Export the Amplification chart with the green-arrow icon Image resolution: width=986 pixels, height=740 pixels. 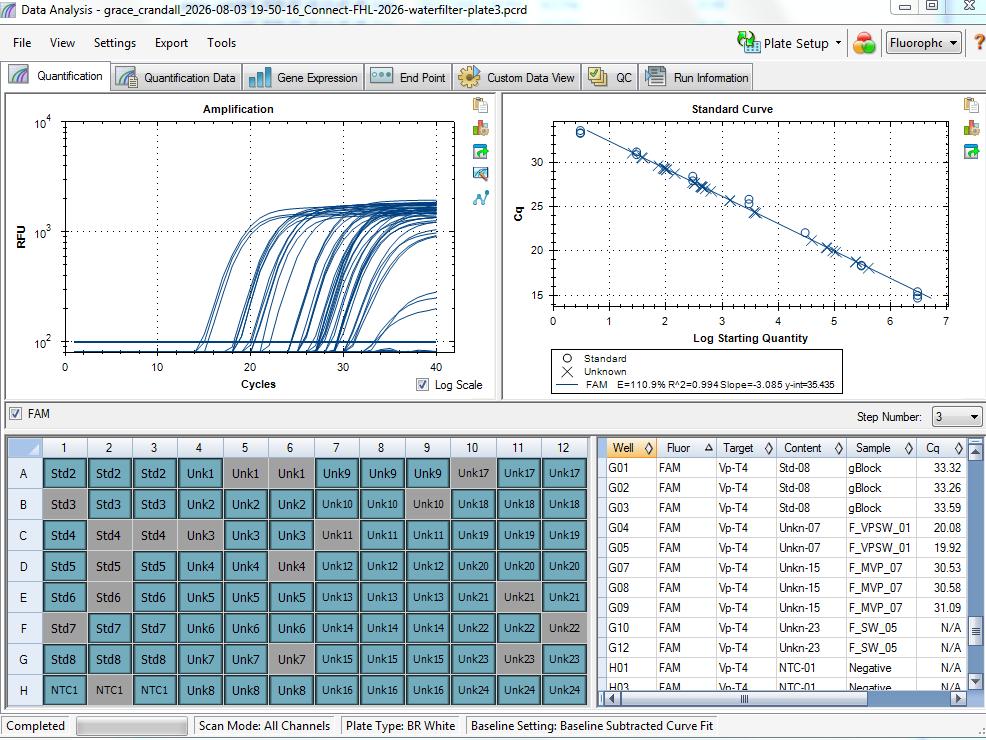pos(480,152)
